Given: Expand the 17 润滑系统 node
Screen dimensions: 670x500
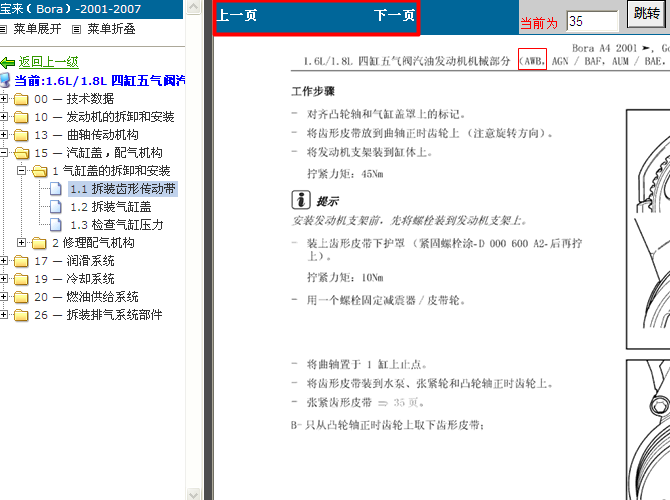Looking at the screenshot, I should coord(3,261).
